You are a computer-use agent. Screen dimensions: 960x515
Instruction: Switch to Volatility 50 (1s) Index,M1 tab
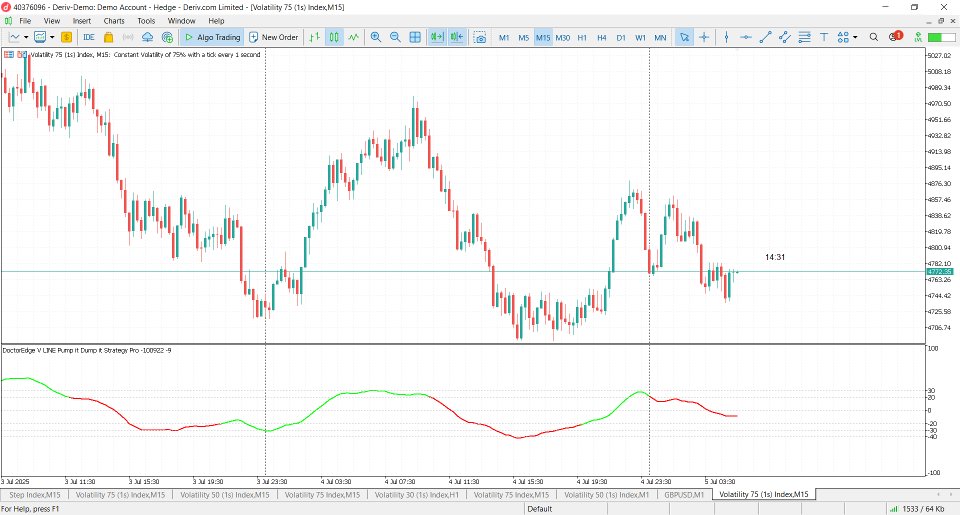click(x=606, y=495)
